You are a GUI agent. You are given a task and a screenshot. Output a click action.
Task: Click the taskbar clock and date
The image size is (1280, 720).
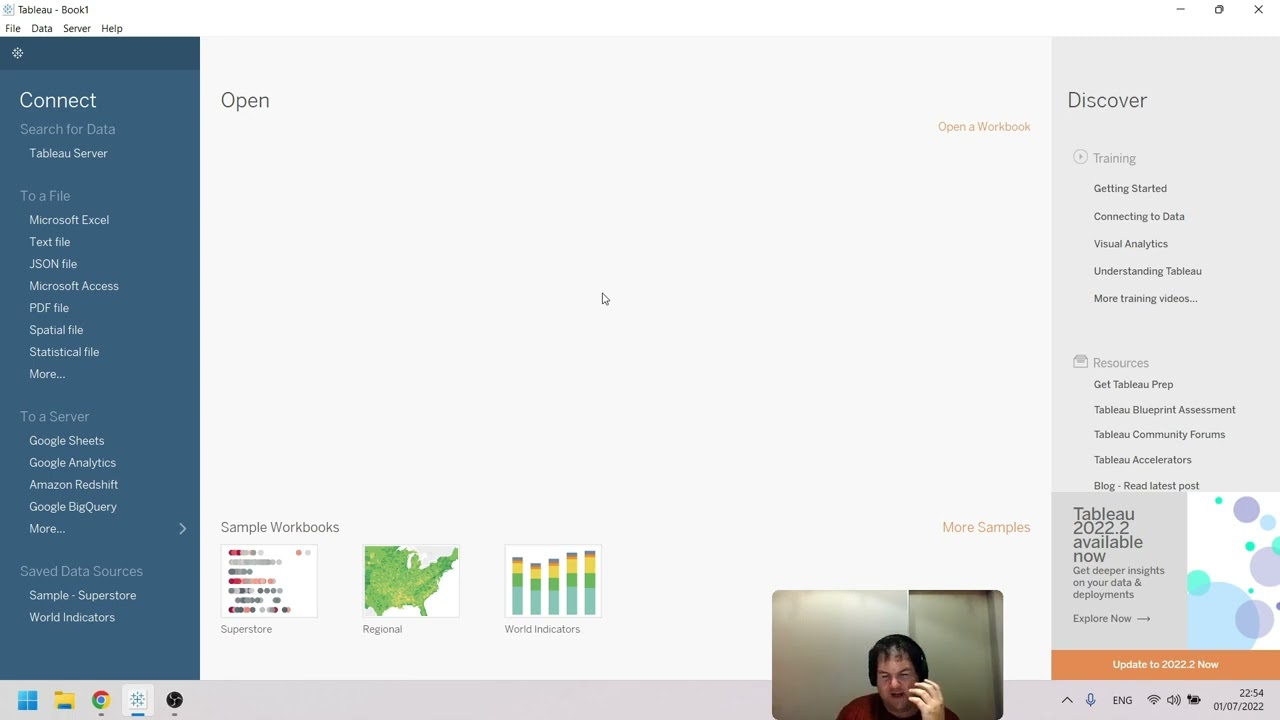tap(1239, 700)
